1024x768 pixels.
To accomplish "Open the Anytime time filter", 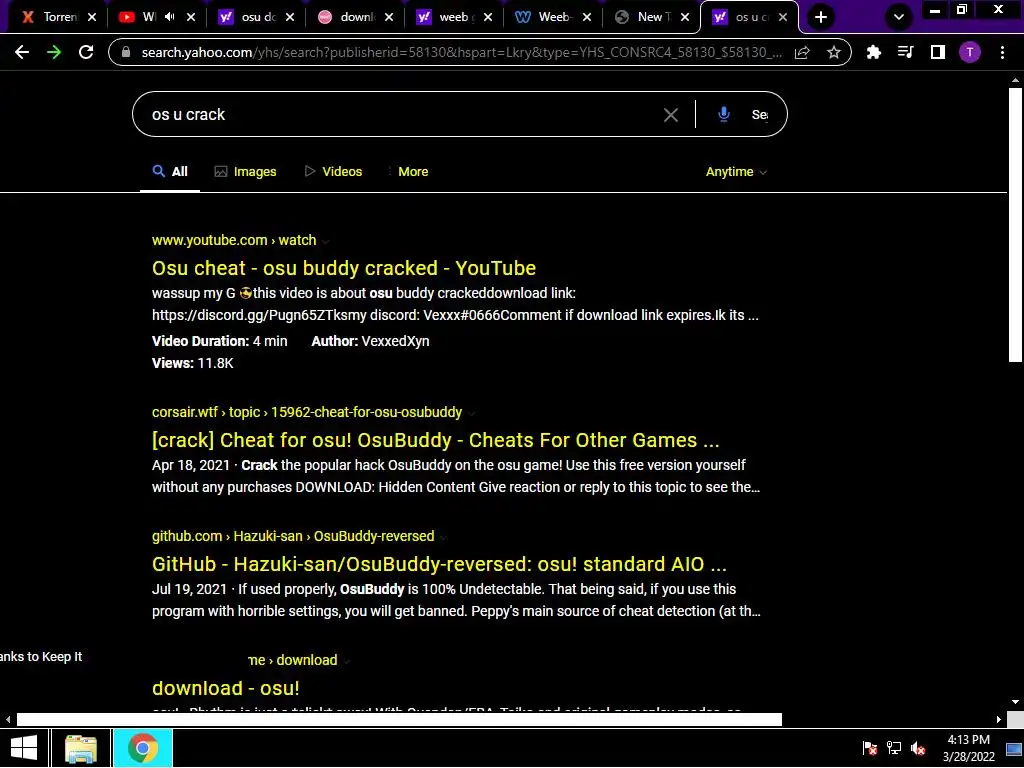I will [736, 172].
